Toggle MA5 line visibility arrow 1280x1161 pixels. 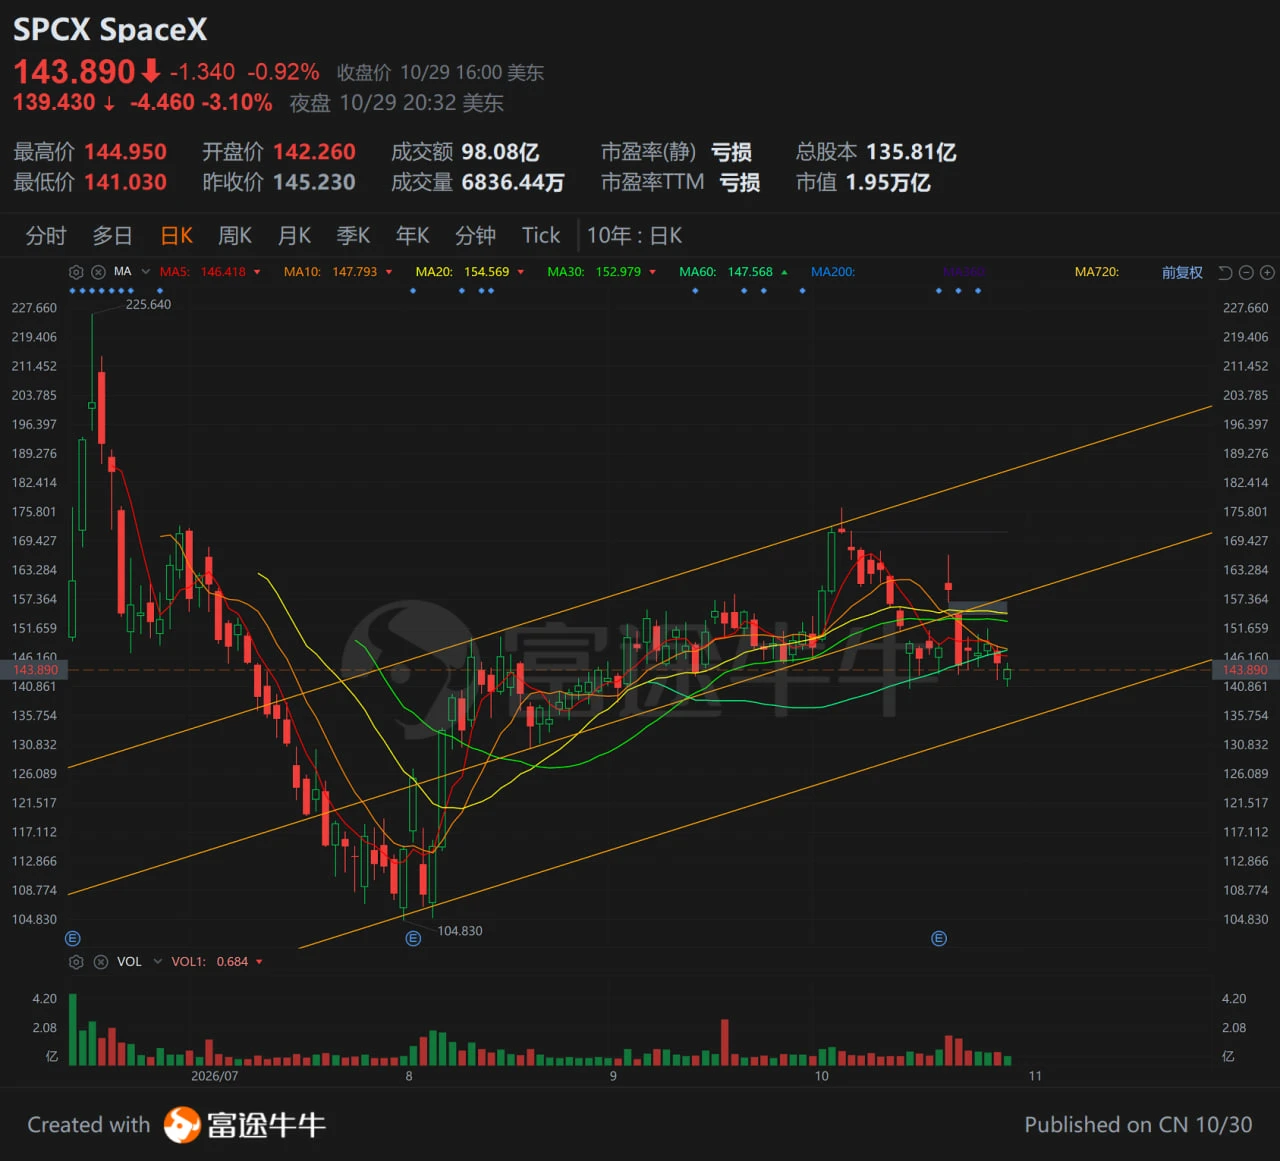(x=257, y=272)
